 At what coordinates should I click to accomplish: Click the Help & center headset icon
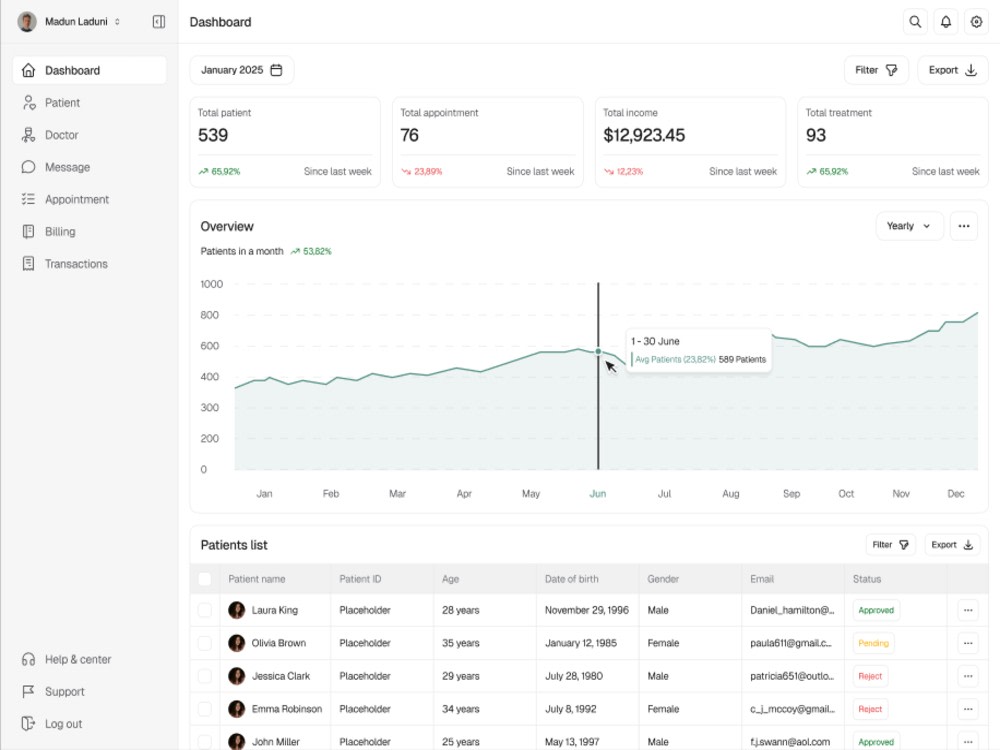pyautogui.click(x=28, y=659)
